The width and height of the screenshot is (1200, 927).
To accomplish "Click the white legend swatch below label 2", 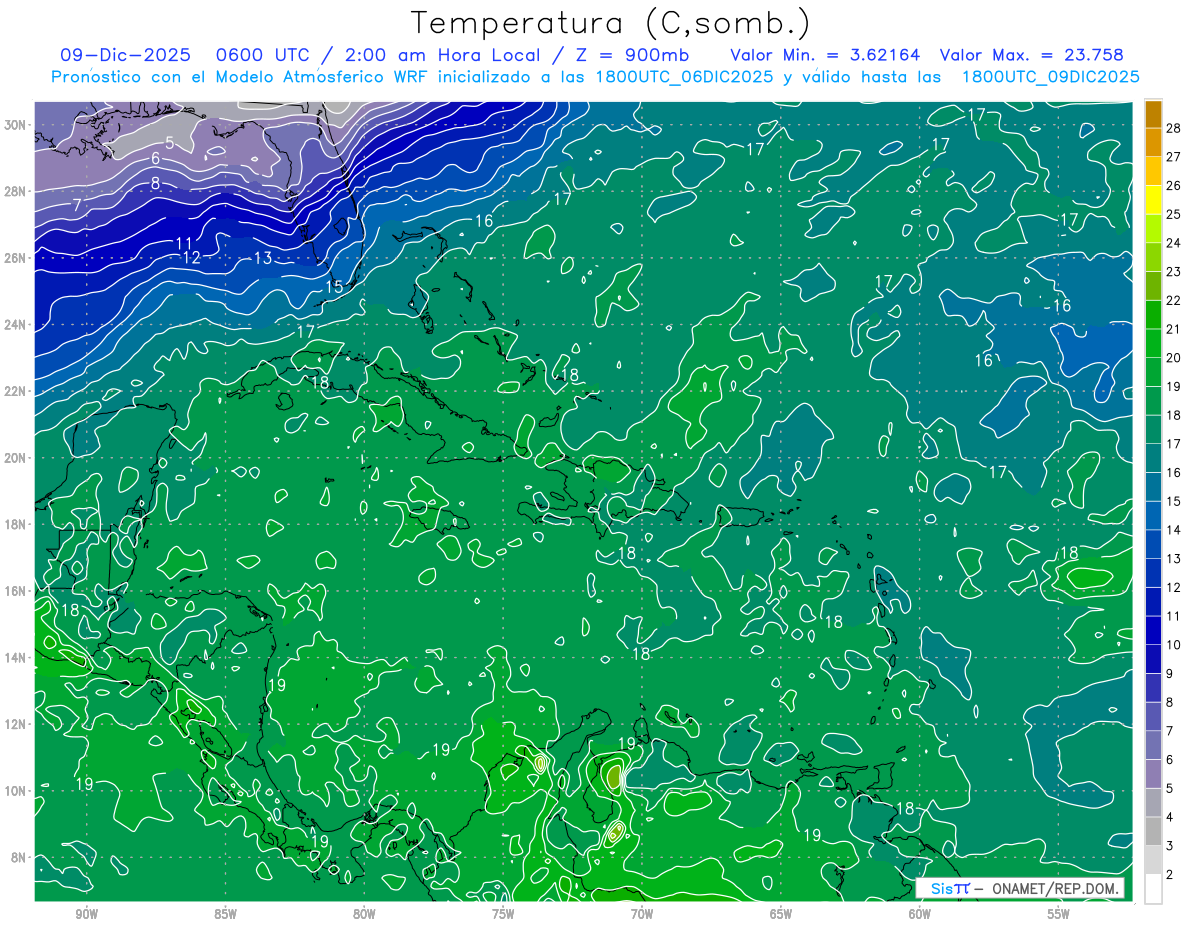I will point(1153,889).
